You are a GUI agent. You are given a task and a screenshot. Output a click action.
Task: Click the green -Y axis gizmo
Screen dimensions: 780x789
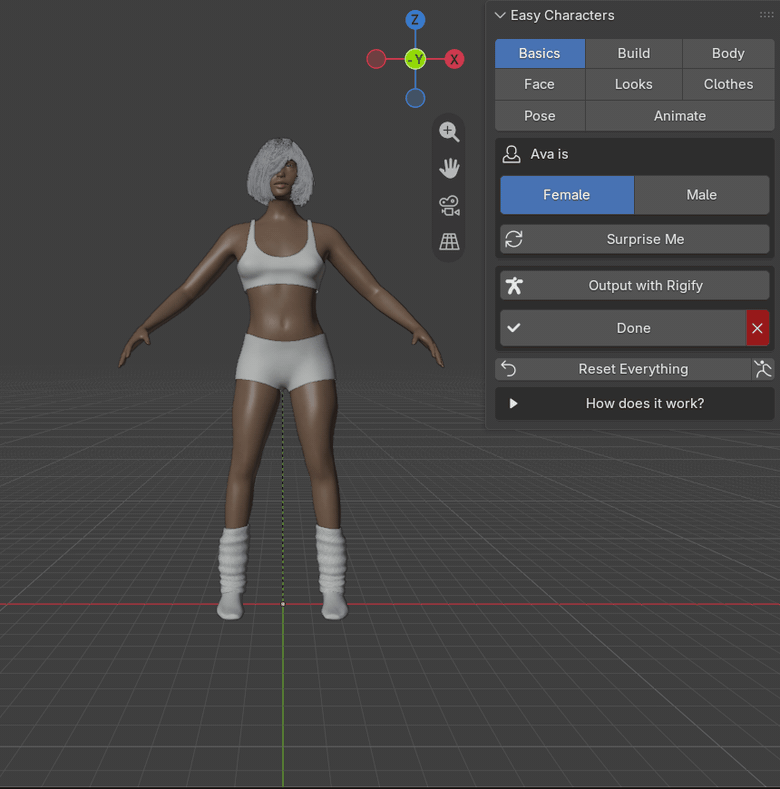click(415, 59)
